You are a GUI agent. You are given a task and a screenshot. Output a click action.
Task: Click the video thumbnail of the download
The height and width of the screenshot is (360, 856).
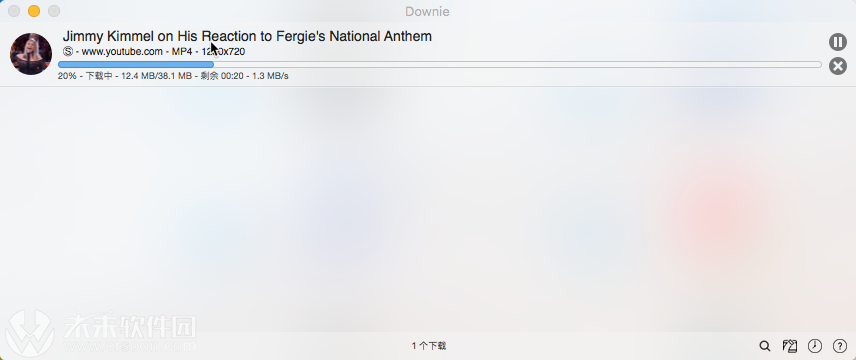[31, 54]
